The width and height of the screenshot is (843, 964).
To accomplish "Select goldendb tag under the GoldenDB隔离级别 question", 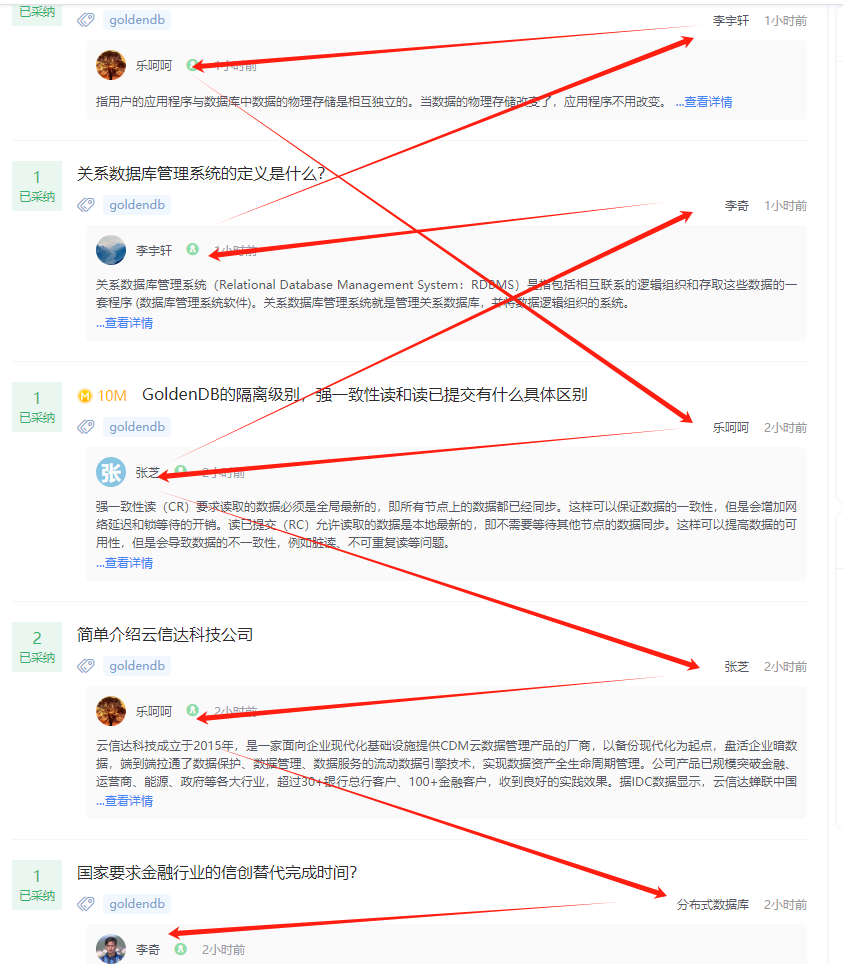I will point(137,427).
